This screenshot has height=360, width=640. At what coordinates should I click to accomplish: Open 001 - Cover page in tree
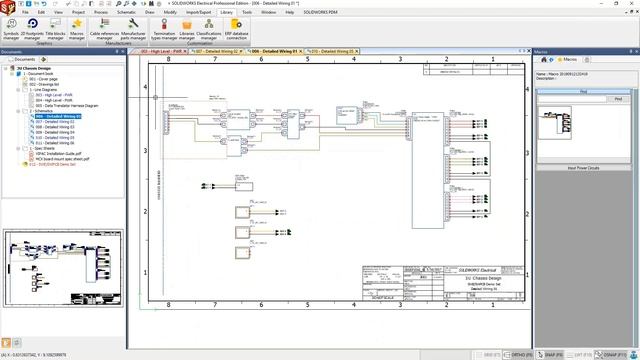43,79
